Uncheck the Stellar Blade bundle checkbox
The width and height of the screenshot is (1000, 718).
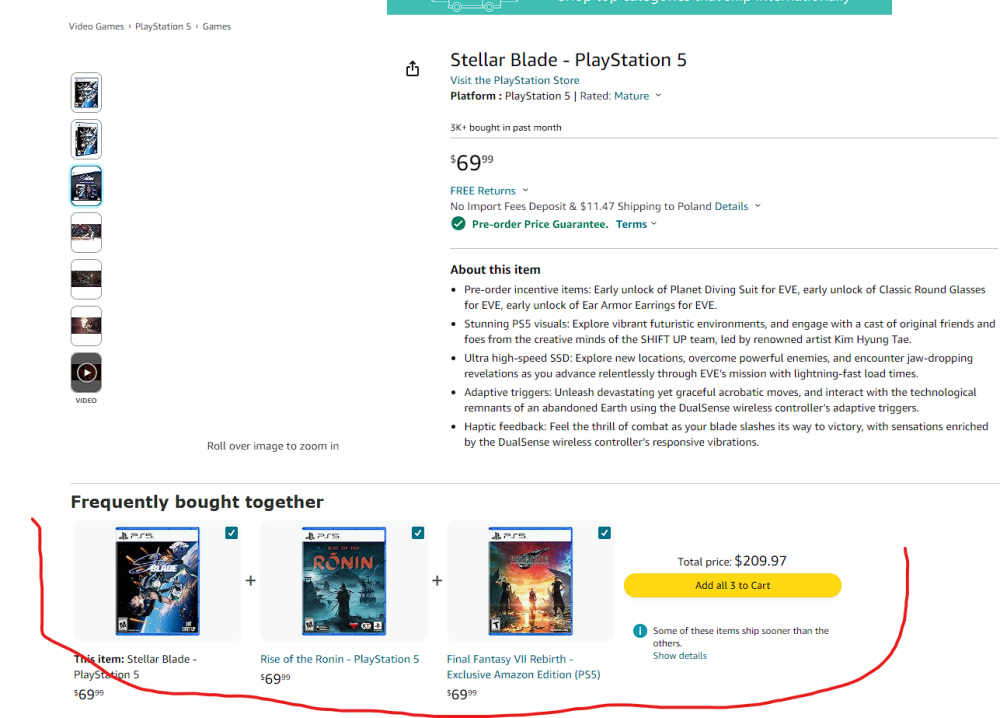(x=232, y=533)
